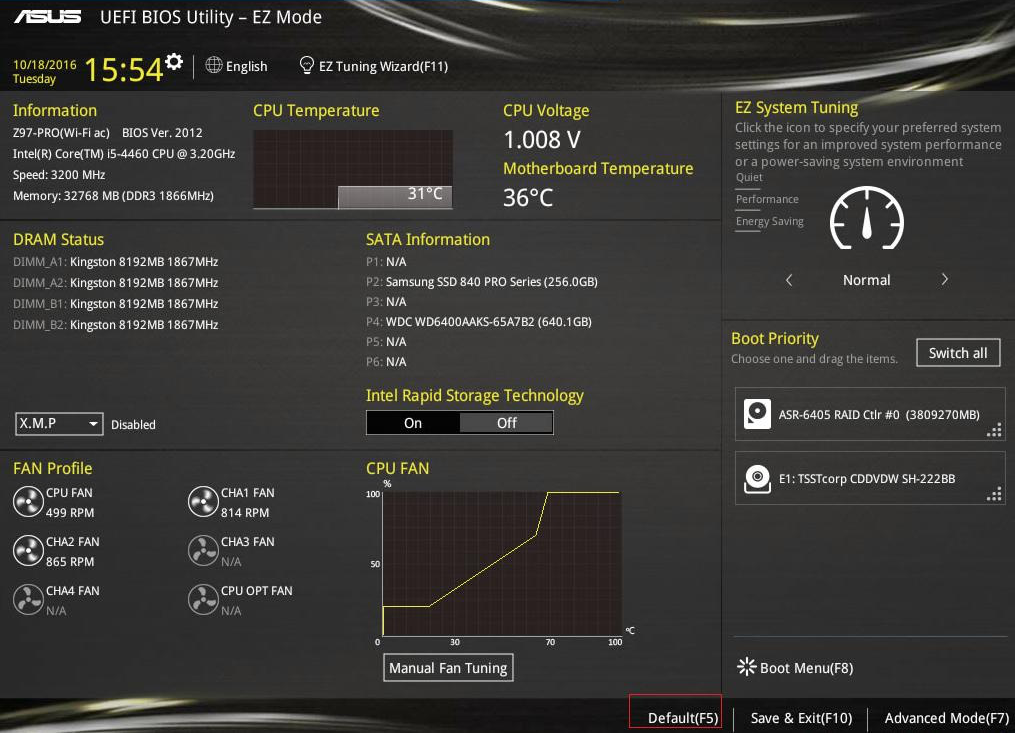This screenshot has height=733, width=1015.
Task: Click the TSSTcorp optical drive icon
Action: [757, 479]
